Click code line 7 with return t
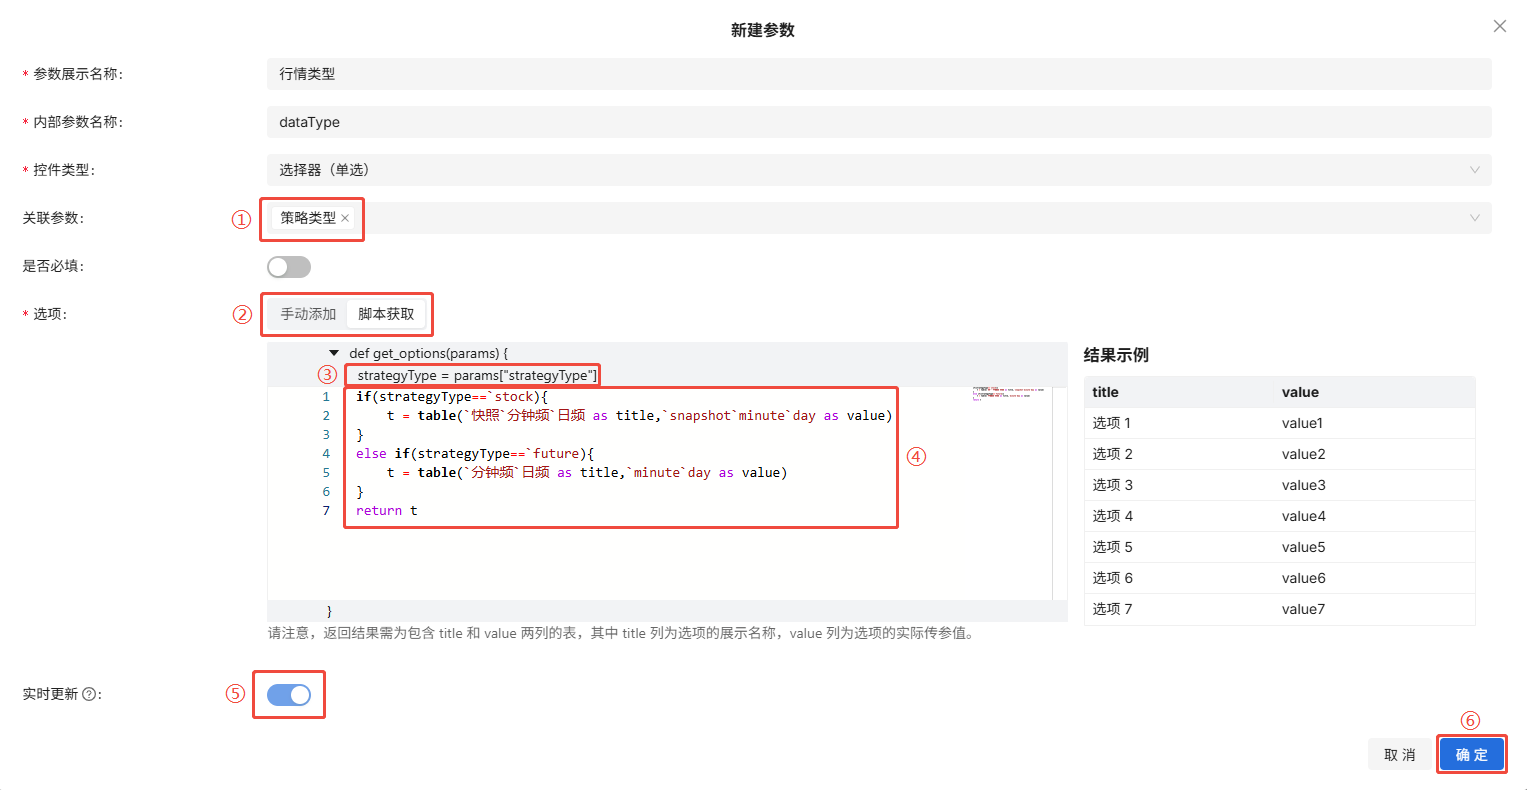This screenshot has height=790, width=1527. point(387,511)
